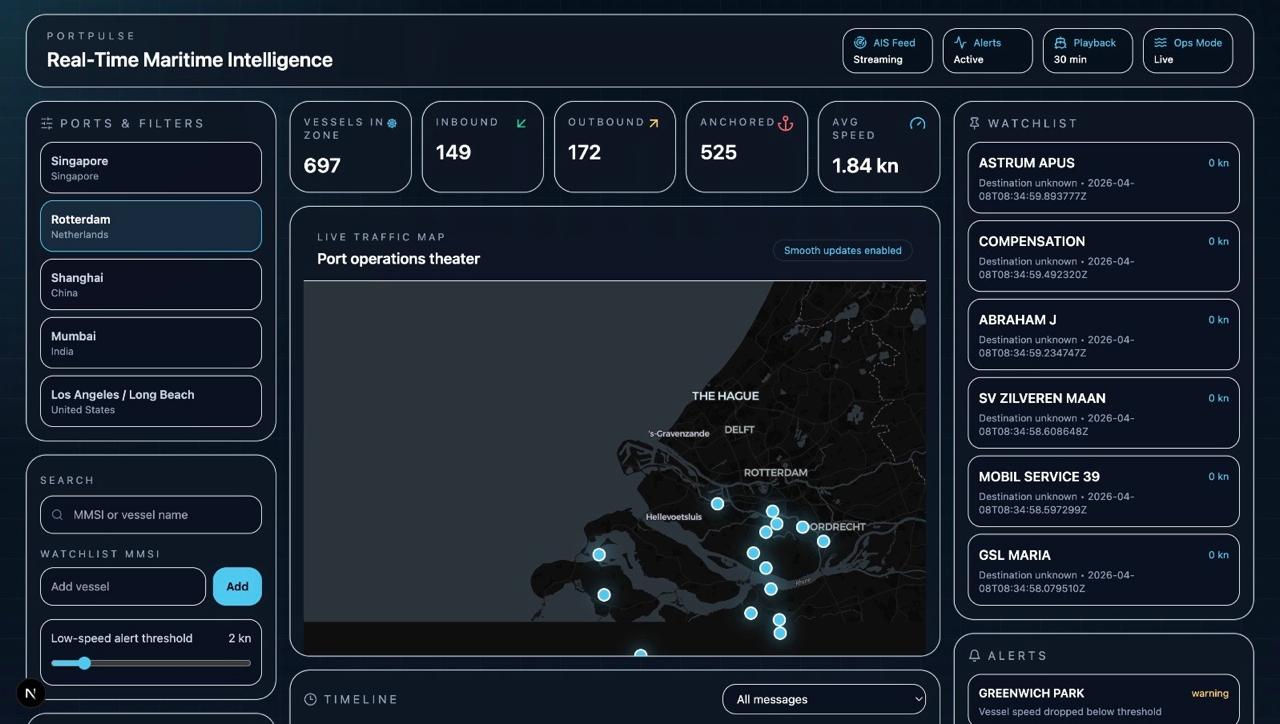Click the anchor icon on Anchored card
1280x724 pixels.
(x=785, y=123)
